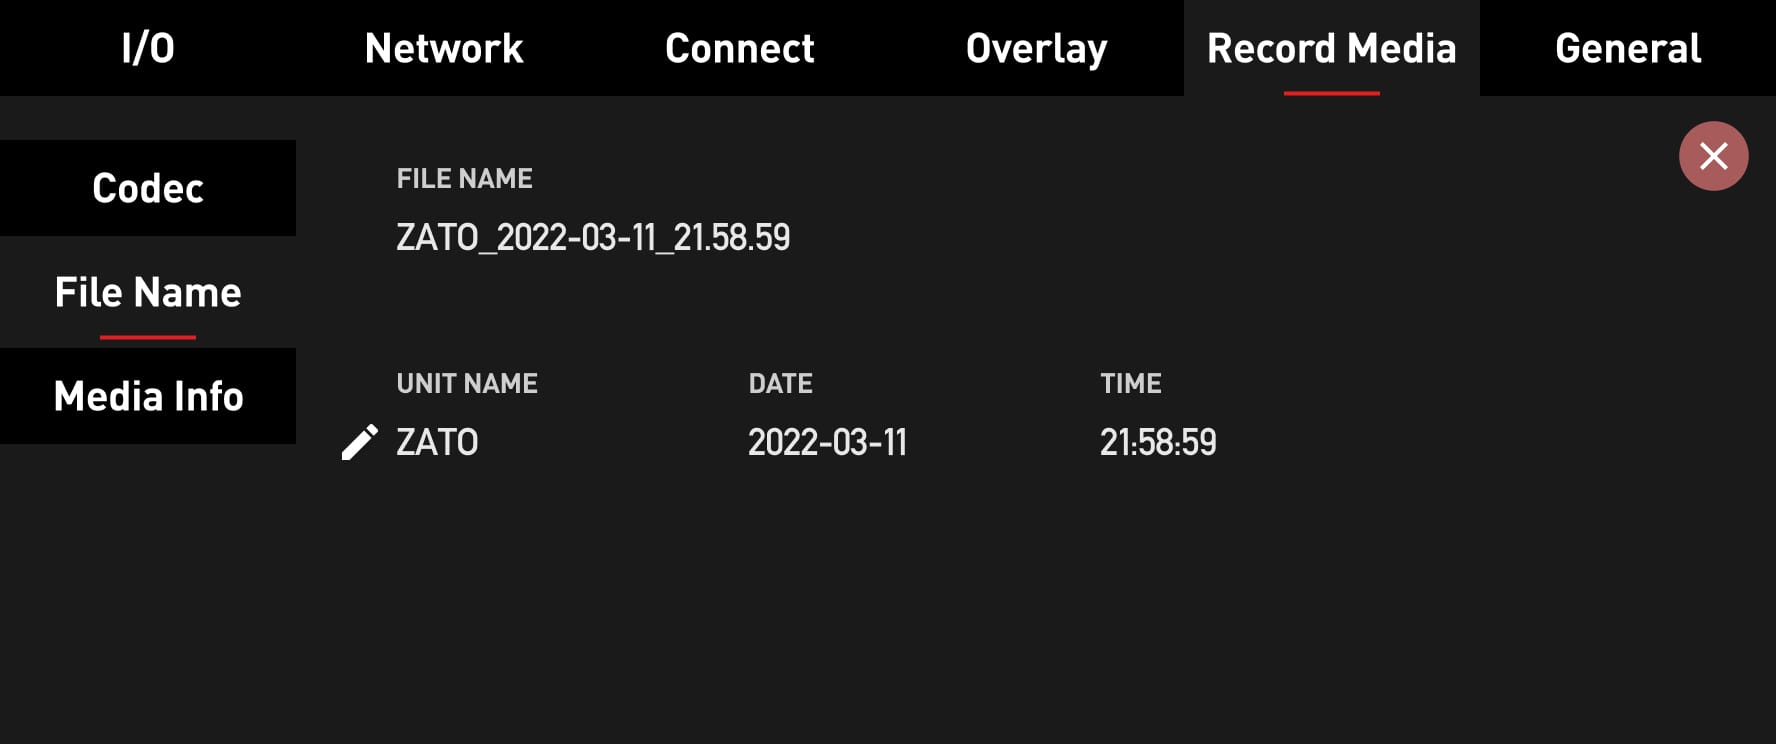The image size is (1776, 744).
Task: Open the Record Media tab
Action: [x=1331, y=48]
